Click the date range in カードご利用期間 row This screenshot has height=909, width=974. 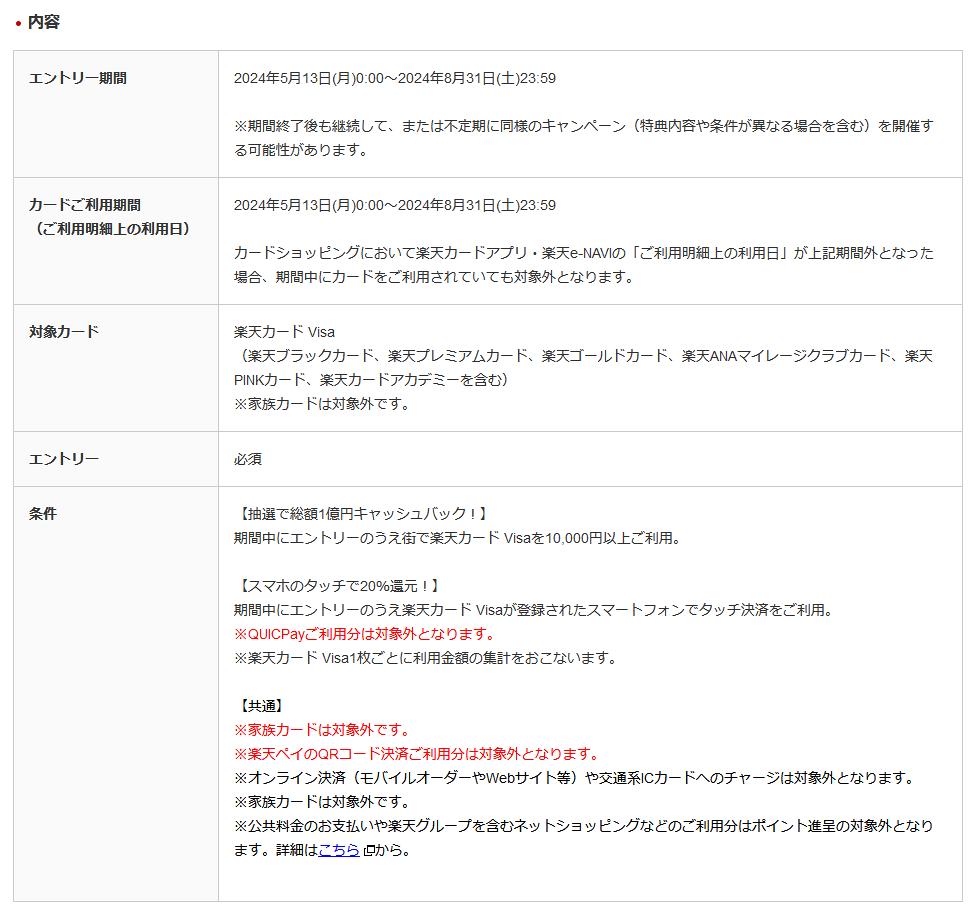coord(394,205)
